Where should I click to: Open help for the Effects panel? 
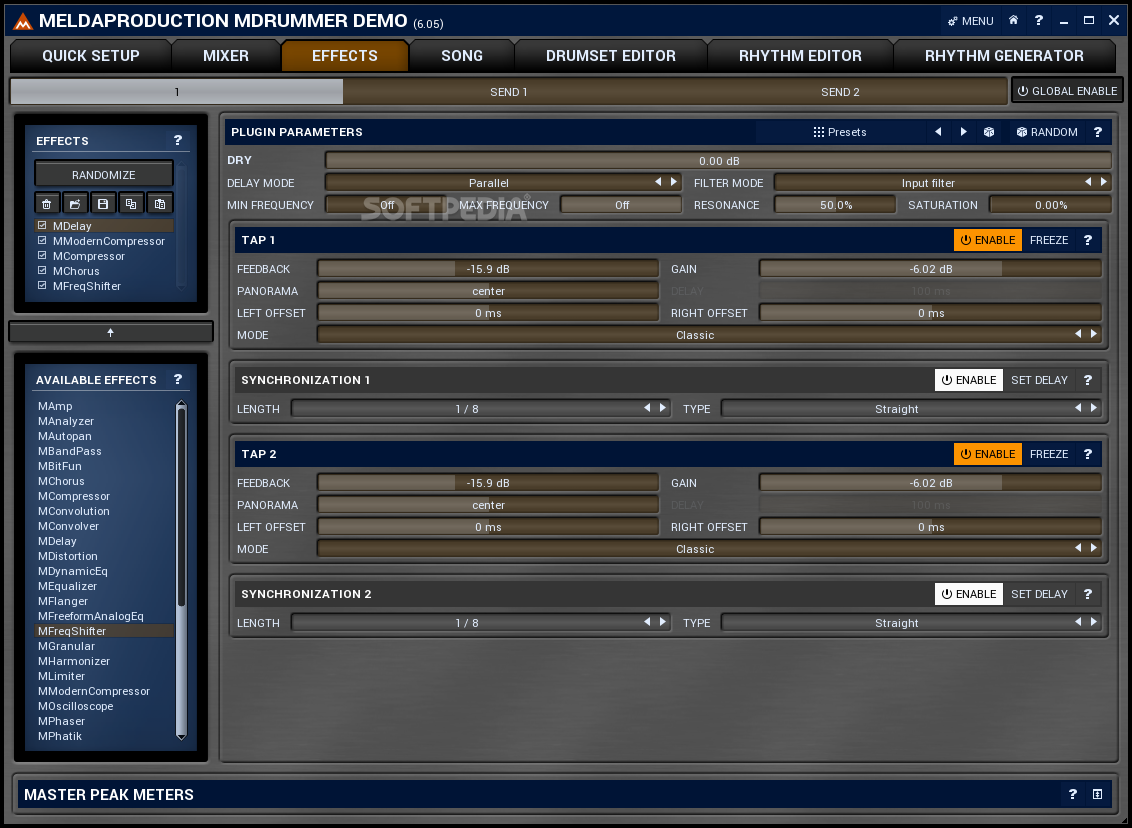point(178,140)
